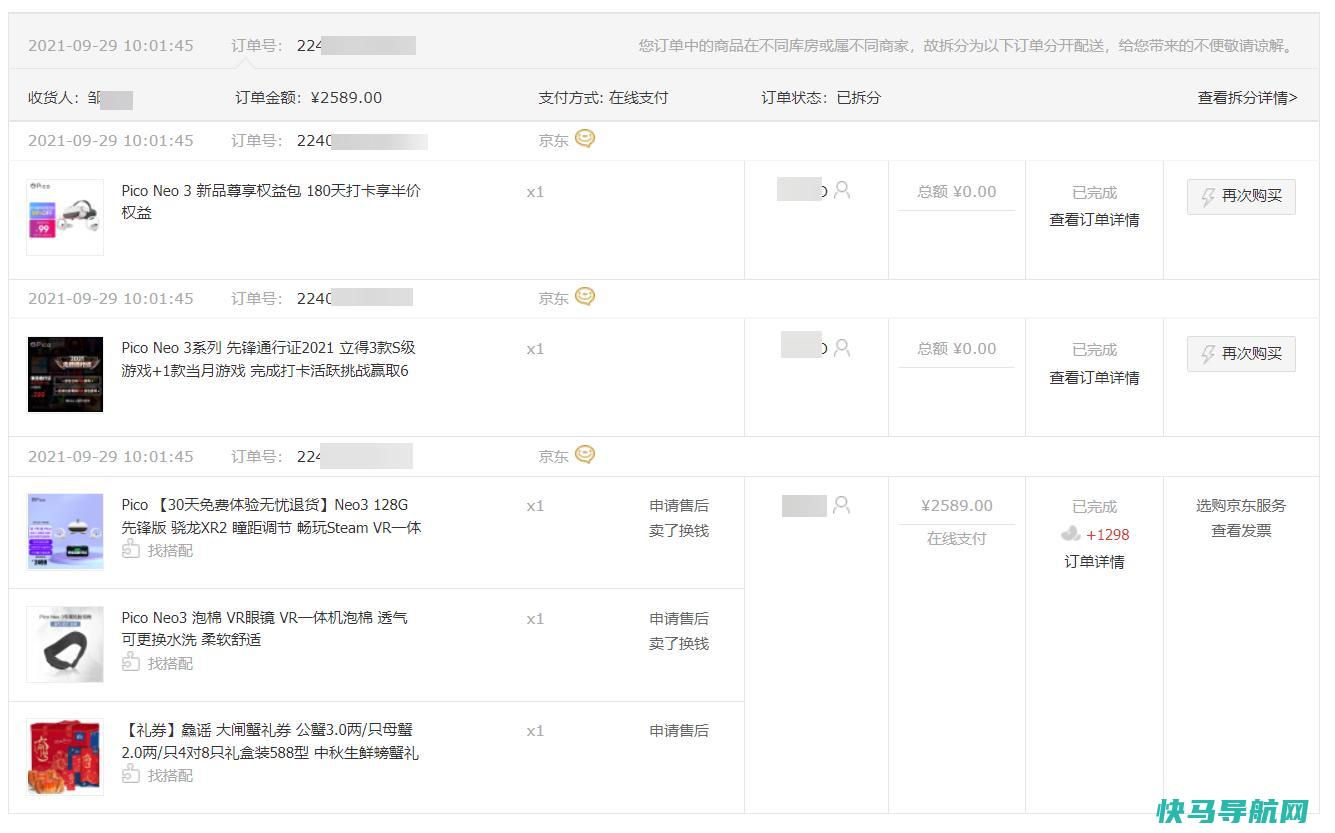Open JD chat icon for Neo3 128G order

coord(585,455)
